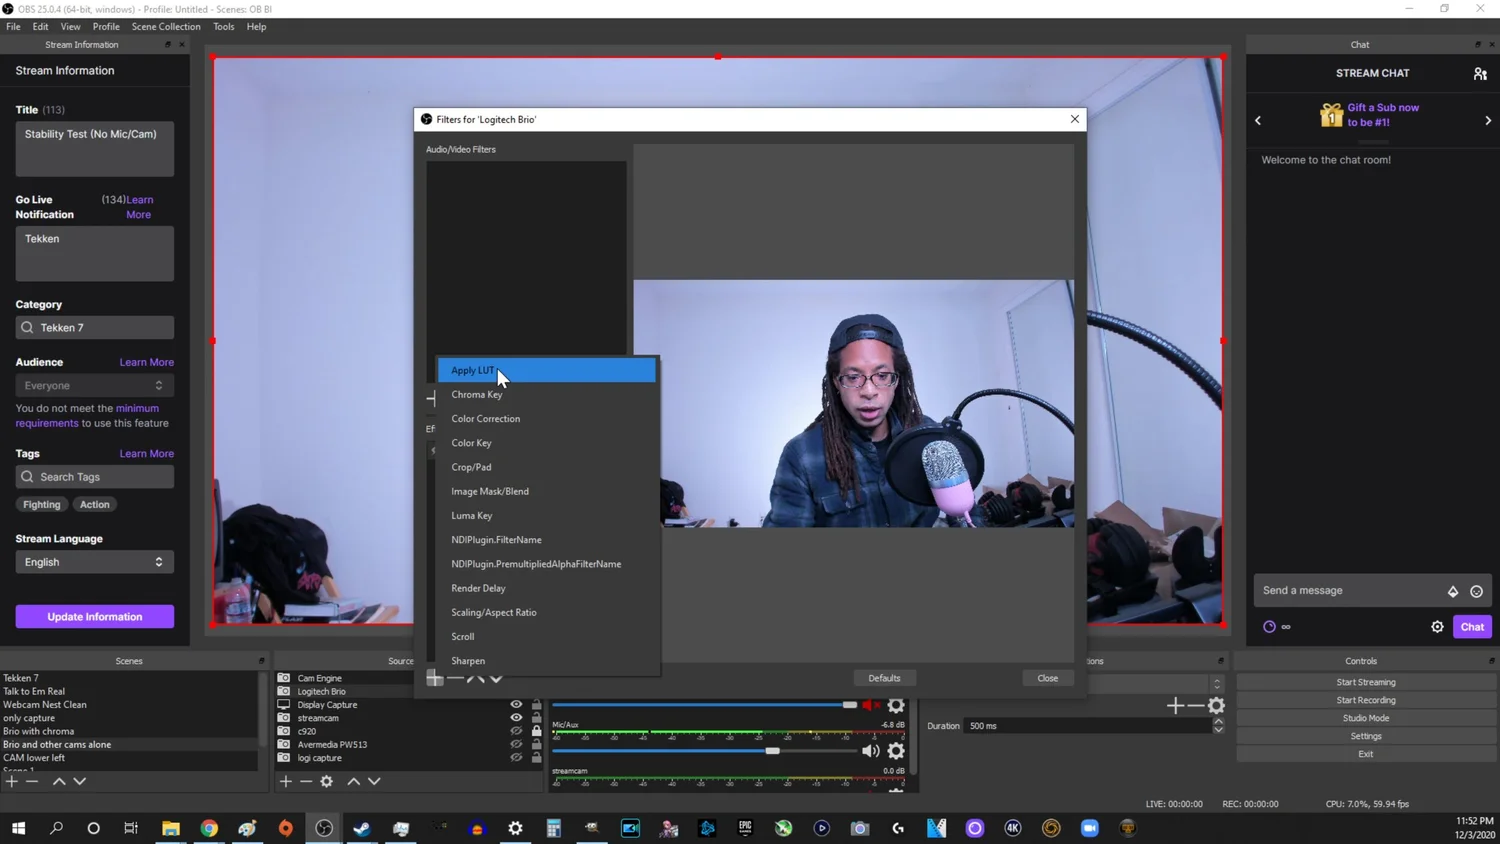This screenshot has width=1500, height=844.
Task: Move selected filter up with the arrow icon
Action: tap(477, 678)
